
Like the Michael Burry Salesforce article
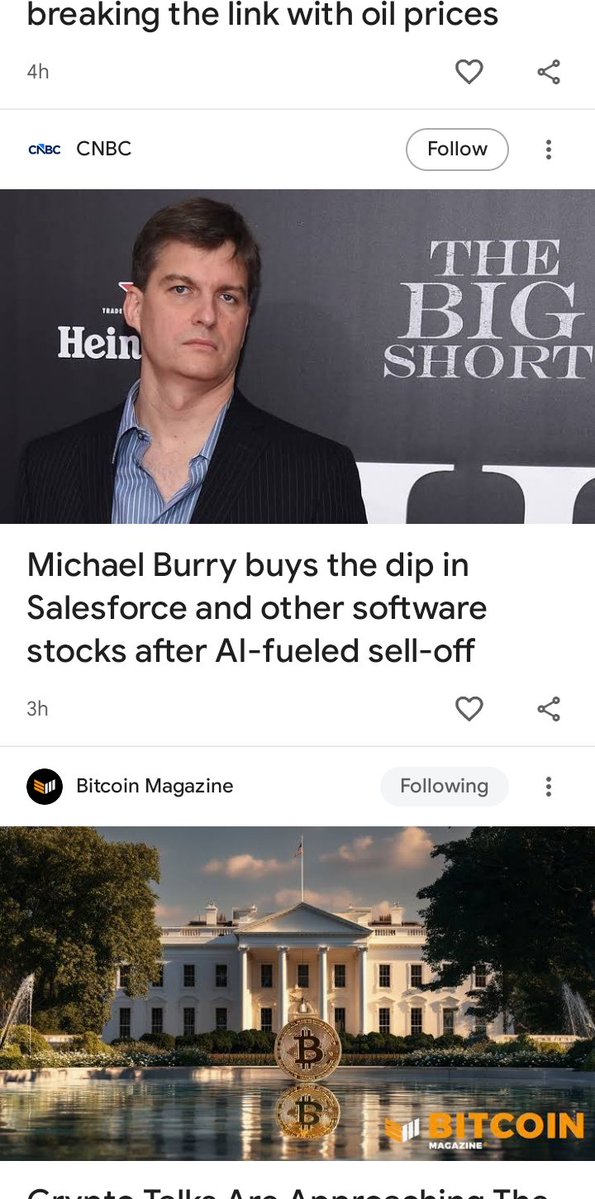469,709
